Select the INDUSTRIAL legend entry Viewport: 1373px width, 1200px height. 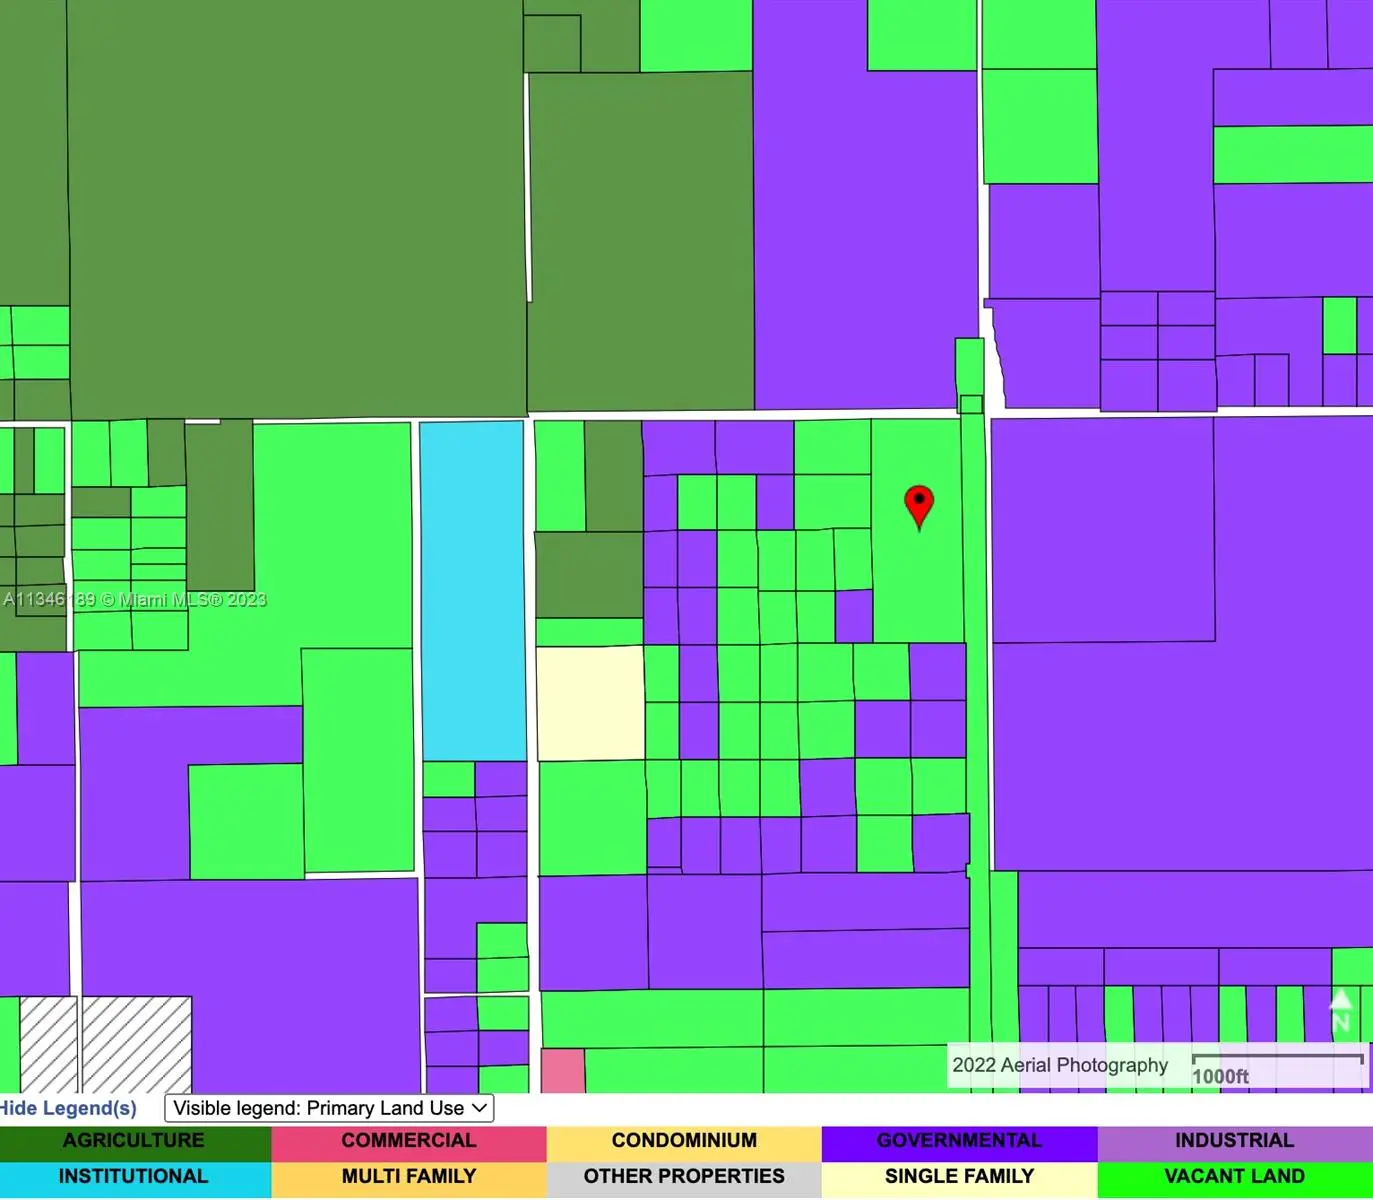1234,1141
